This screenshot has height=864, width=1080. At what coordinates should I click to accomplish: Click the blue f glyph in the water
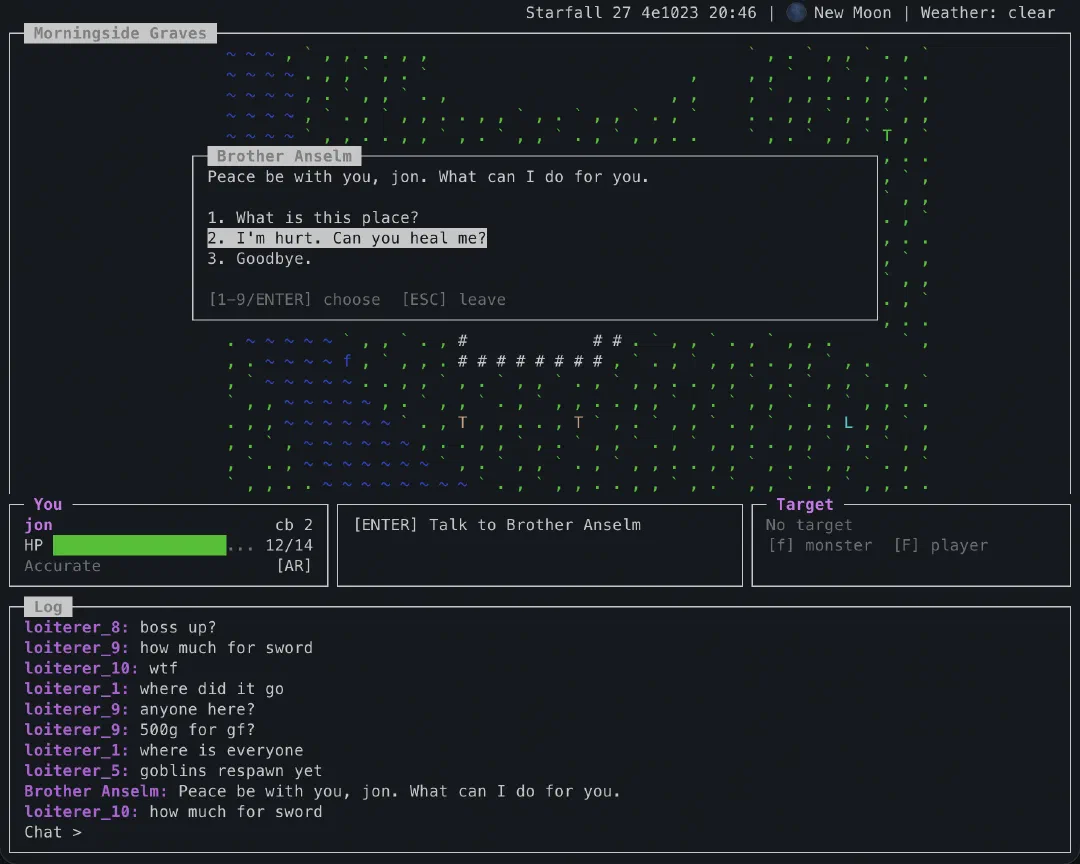(347, 360)
